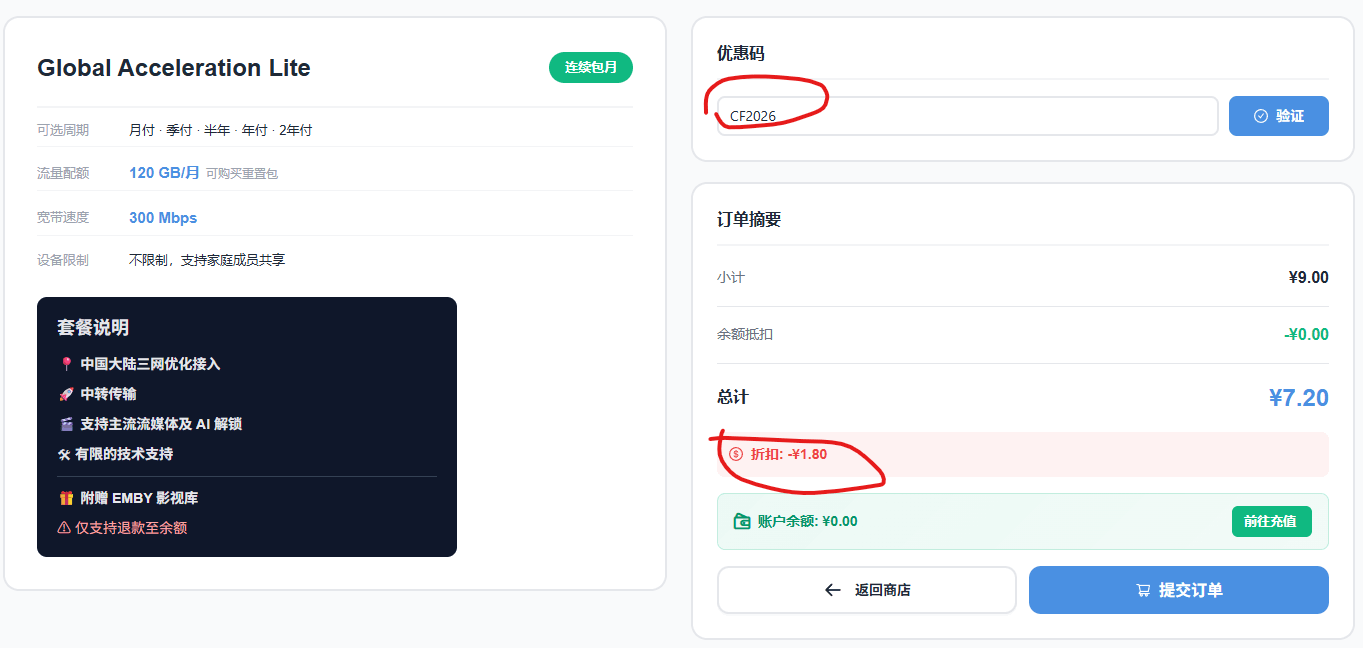This screenshot has width=1363, height=648.
Task: Click the pin icon beside 中国大陆三网优化接入
Action: point(67,364)
